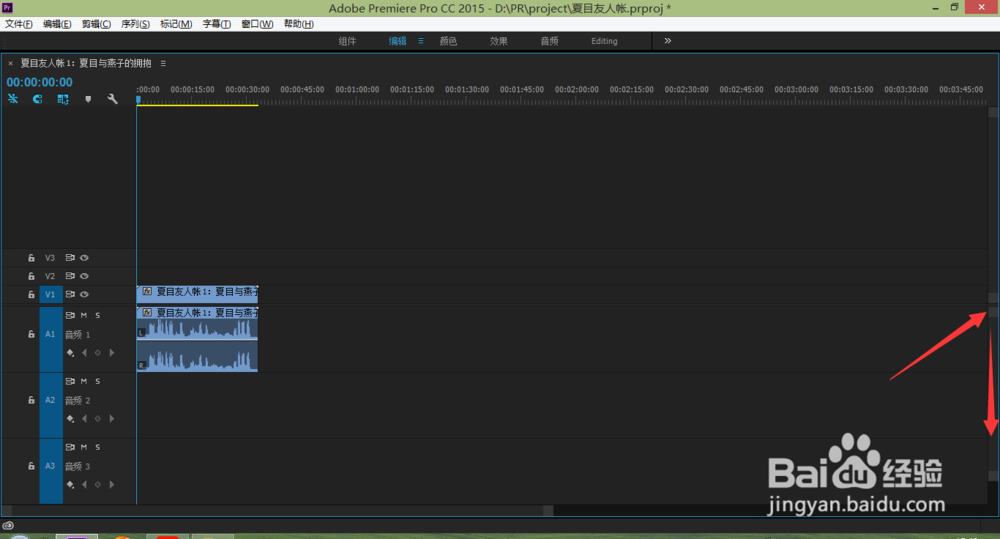This screenshot has height=539, width=1000.
Task: Toggle sync lock on A3 track
Action: pyautogui.click(x=70, y=447)
